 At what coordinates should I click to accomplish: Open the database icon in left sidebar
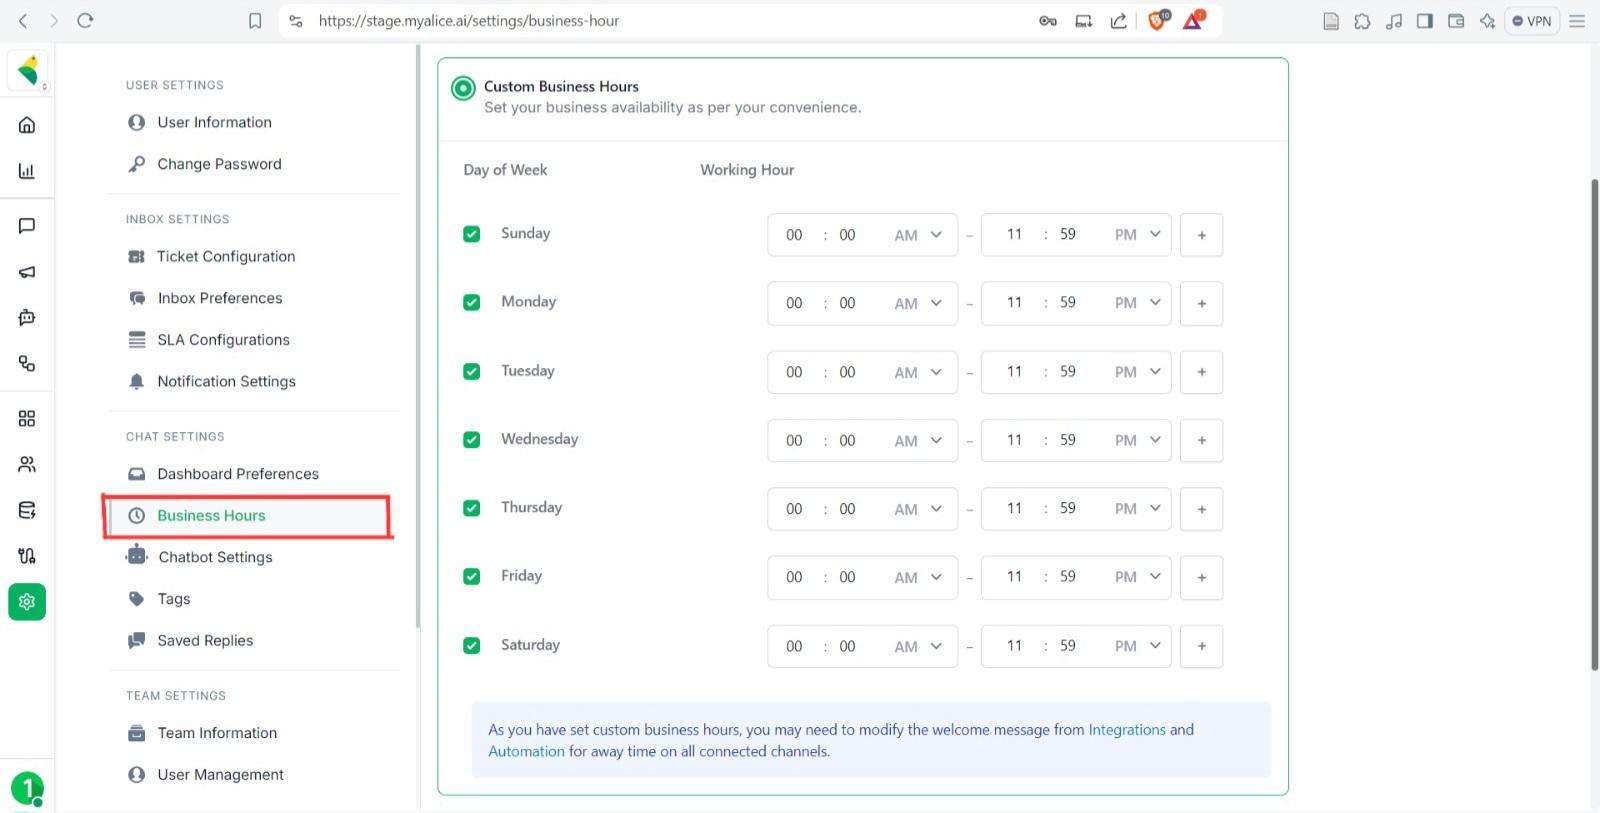(27, 510)
